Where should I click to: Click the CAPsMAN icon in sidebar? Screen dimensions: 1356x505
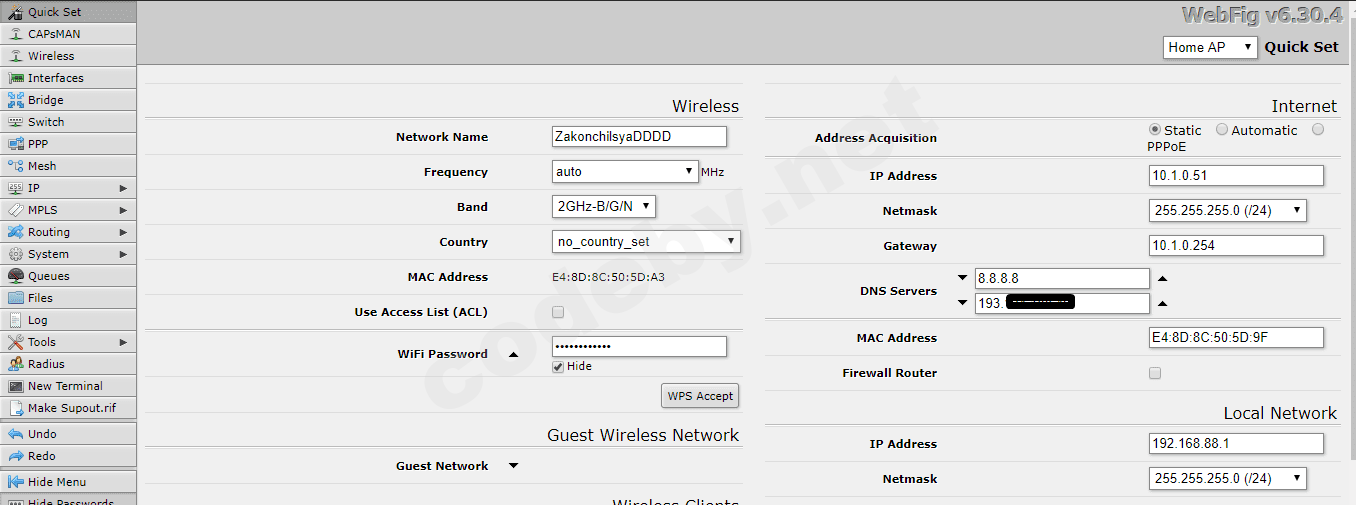[x=15, y=34]
